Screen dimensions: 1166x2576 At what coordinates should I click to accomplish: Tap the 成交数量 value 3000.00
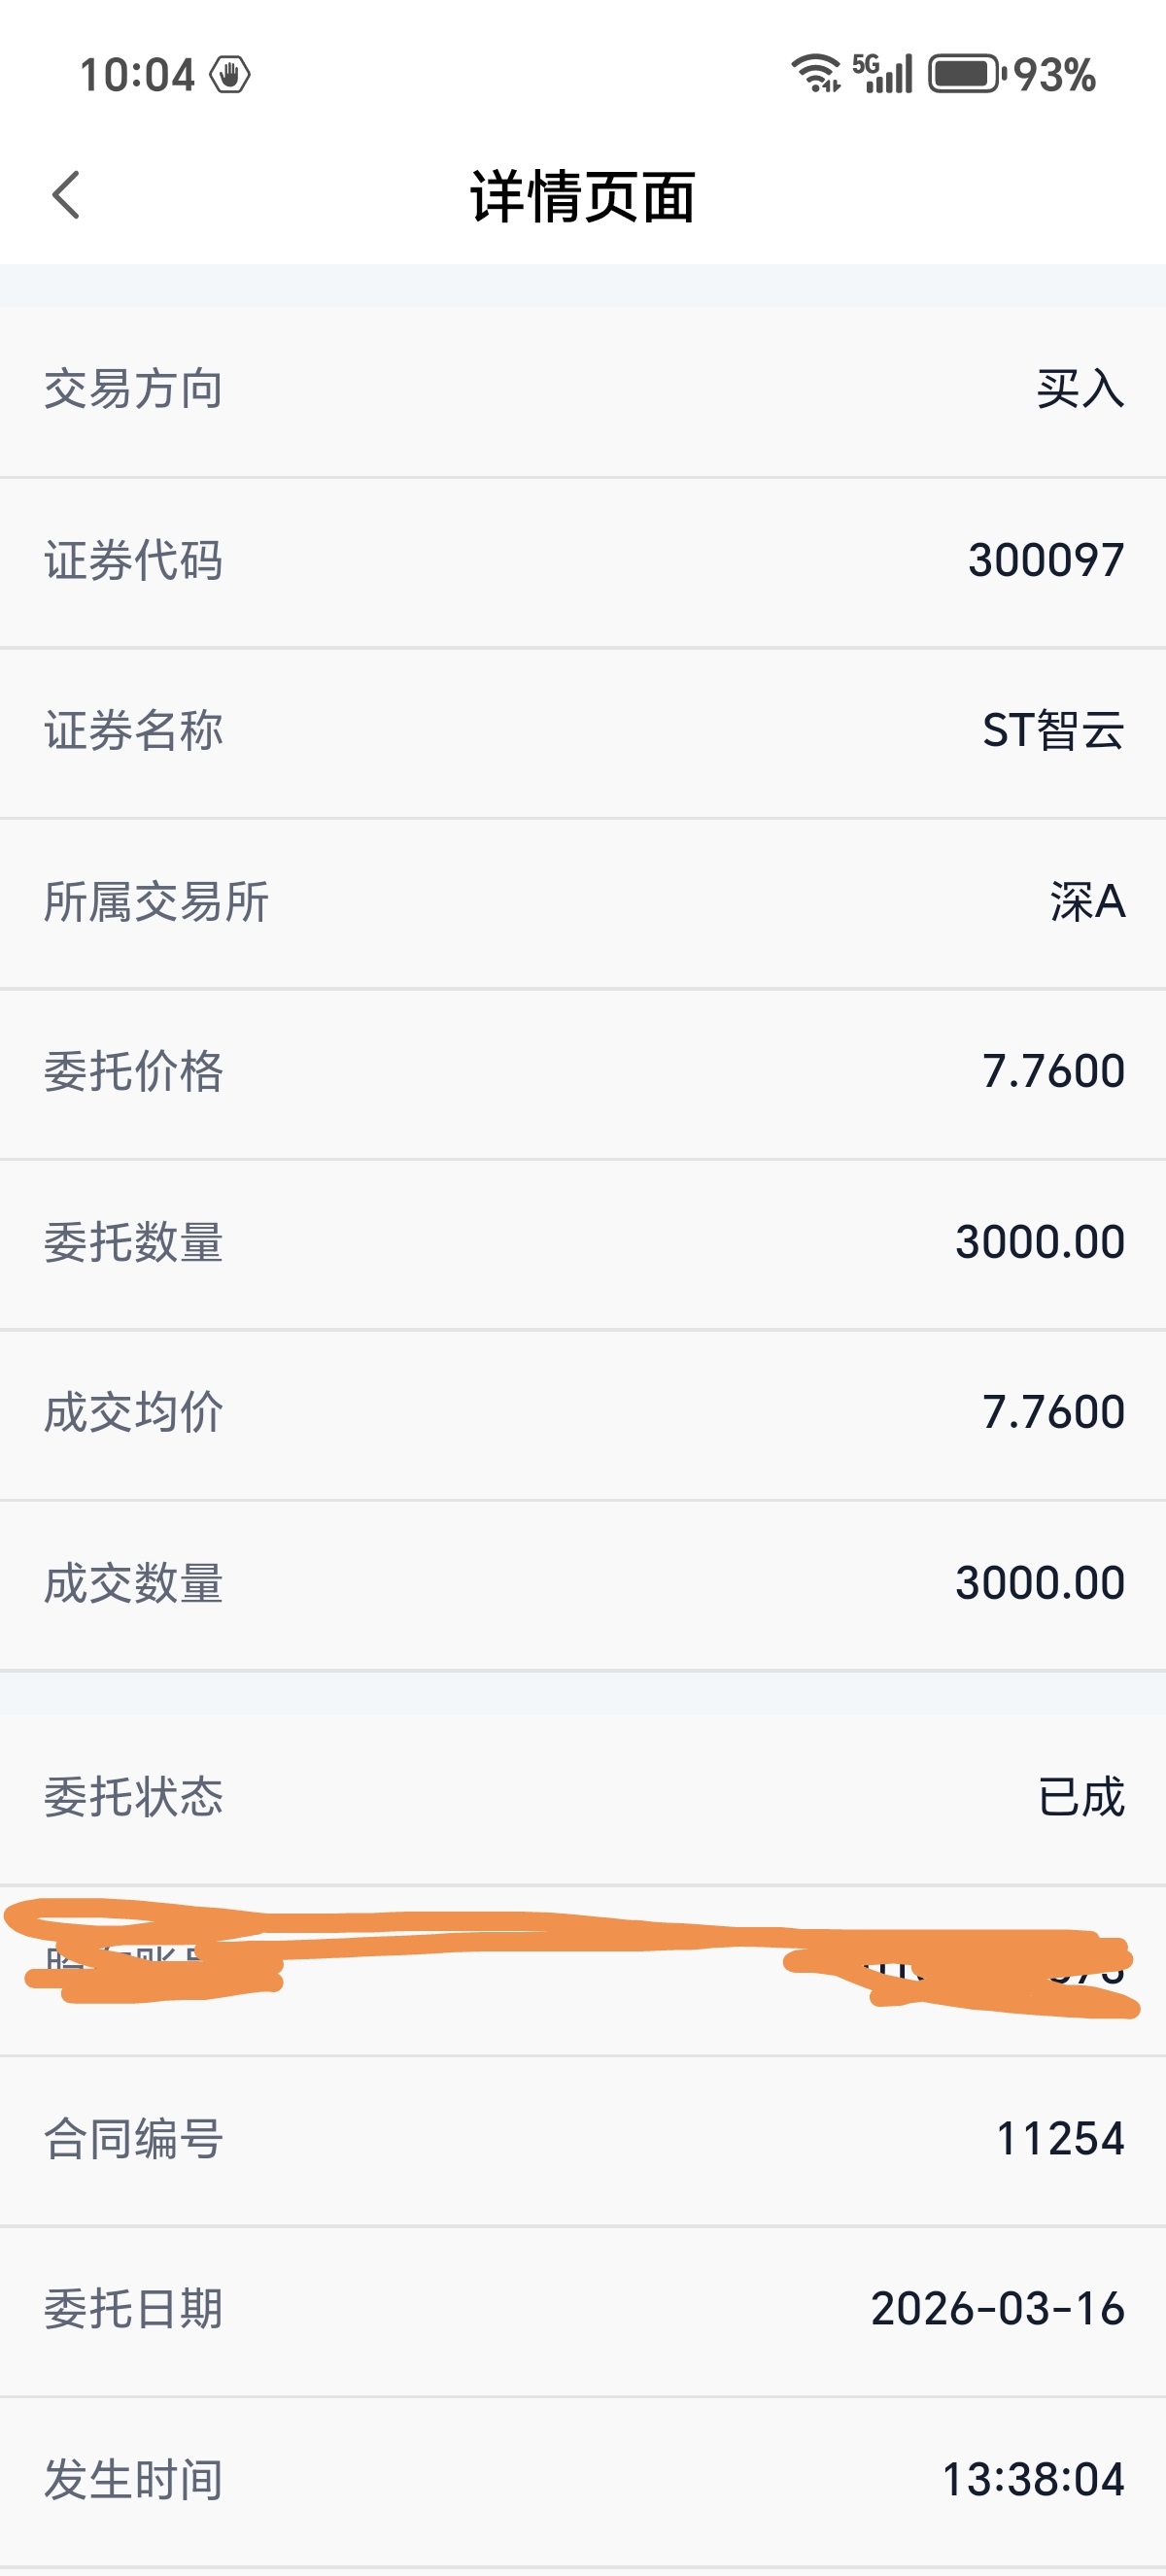click(1040, 1583)
